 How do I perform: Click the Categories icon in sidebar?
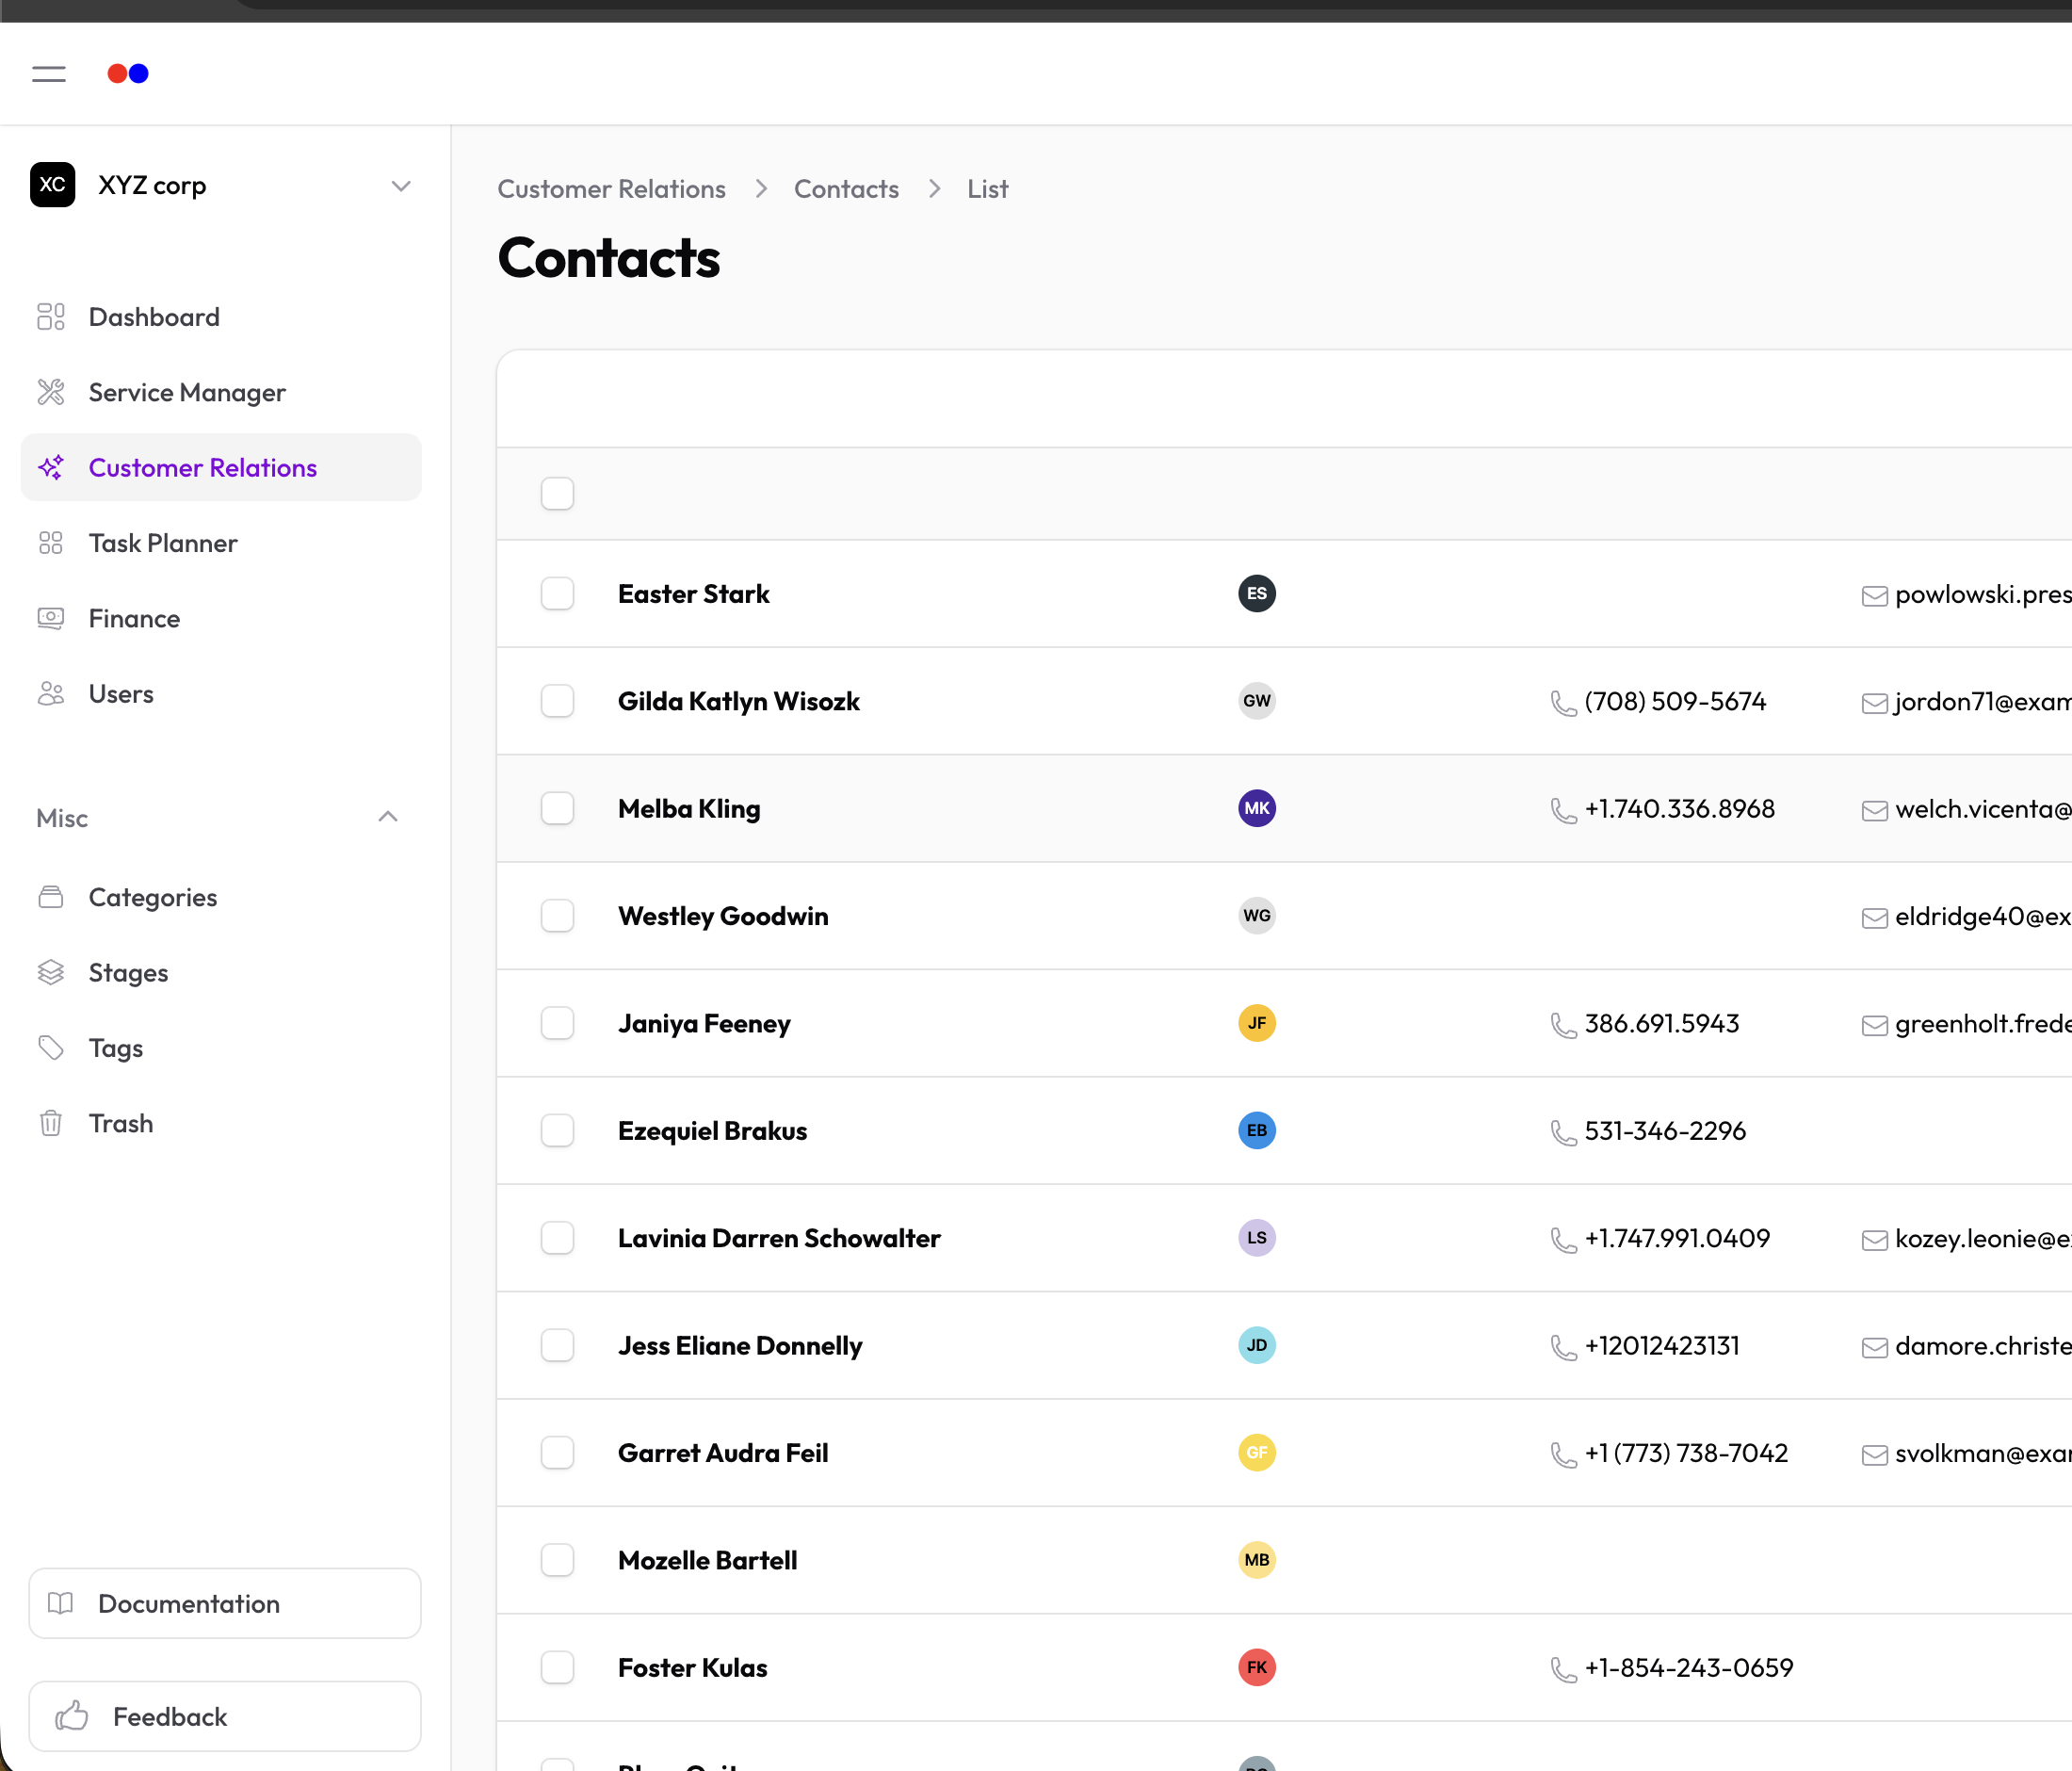(x=51, y=897)
